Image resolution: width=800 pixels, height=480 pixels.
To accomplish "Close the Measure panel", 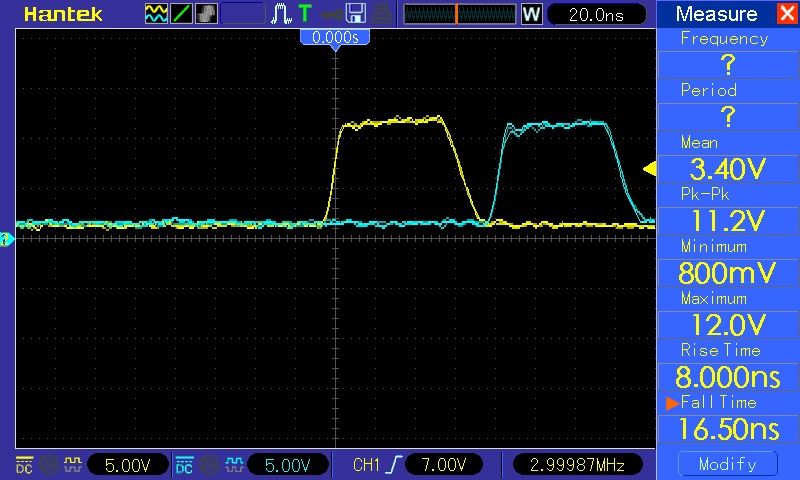I will pyautogui.click(x=787, y=13).
